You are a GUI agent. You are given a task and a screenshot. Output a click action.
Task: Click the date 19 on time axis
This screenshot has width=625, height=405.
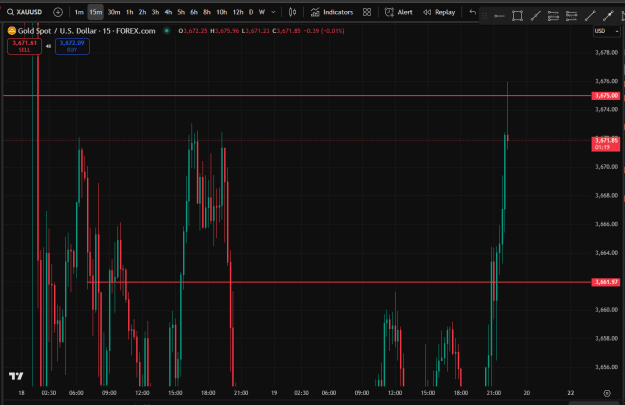(274, 393)
